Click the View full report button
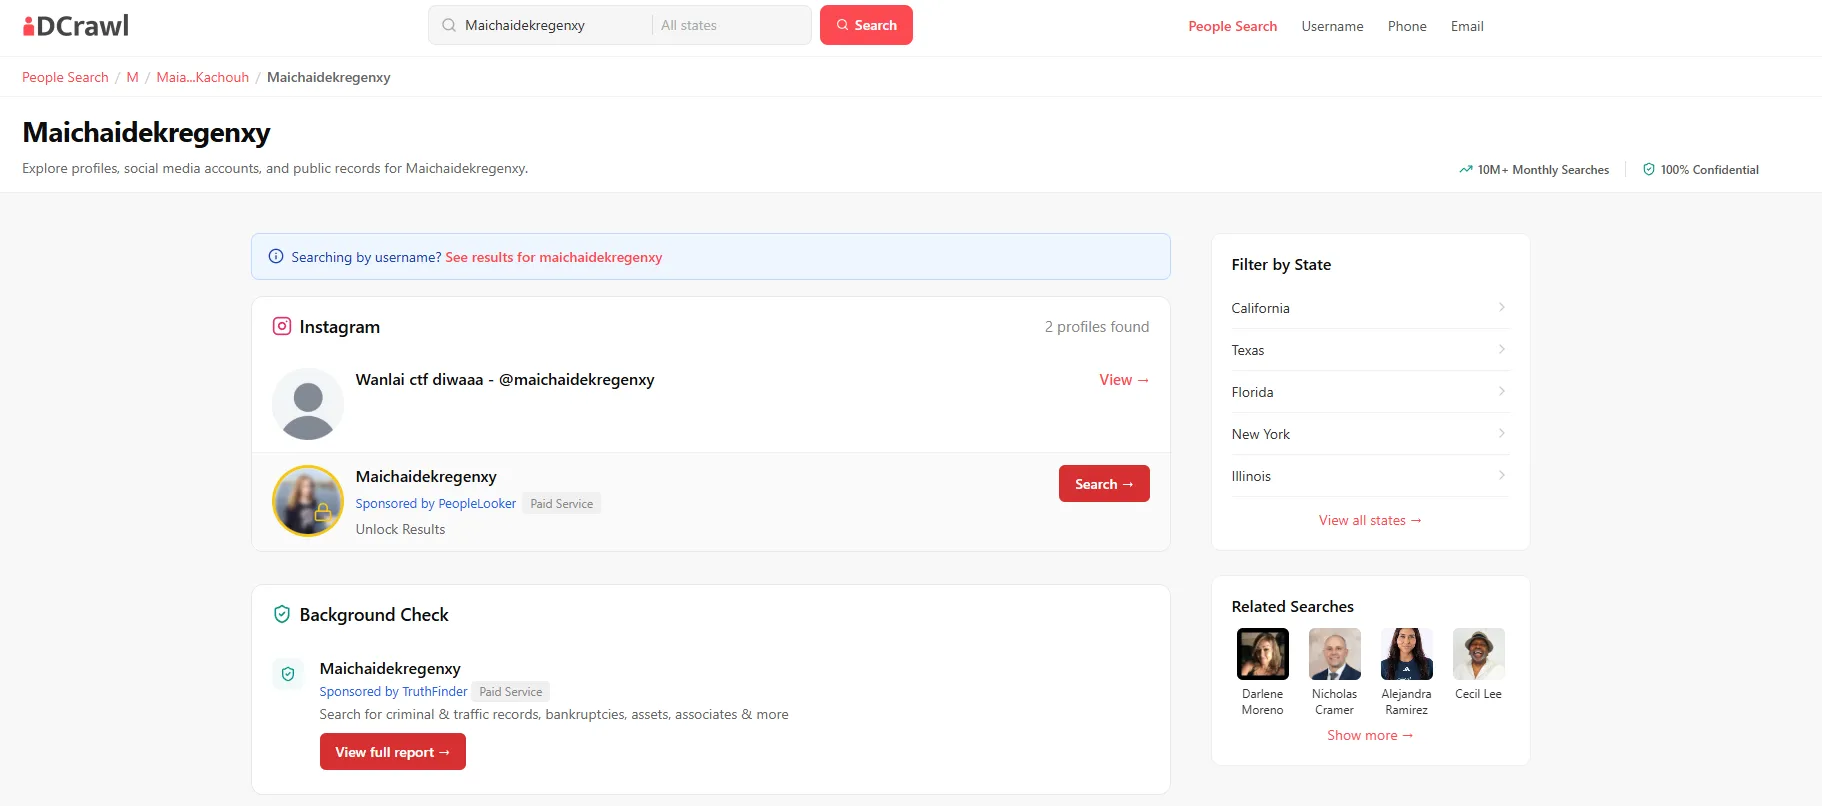The image size is (1822, 806). (392, 752)
